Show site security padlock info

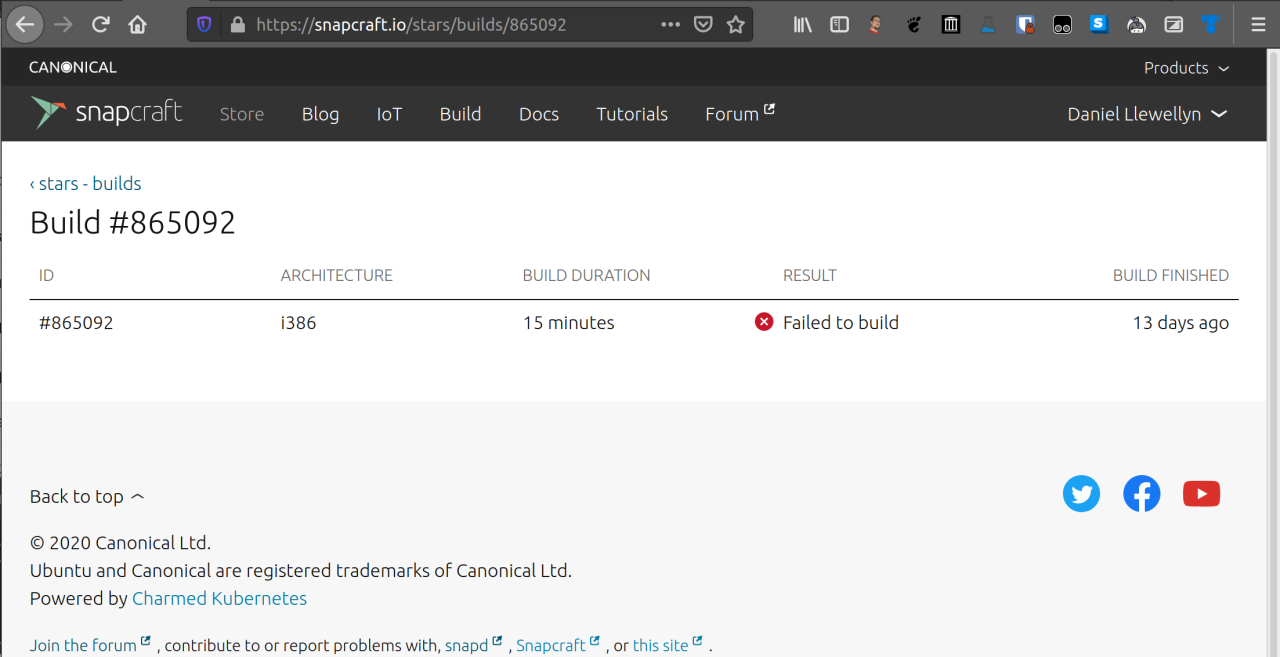[237, 24]
